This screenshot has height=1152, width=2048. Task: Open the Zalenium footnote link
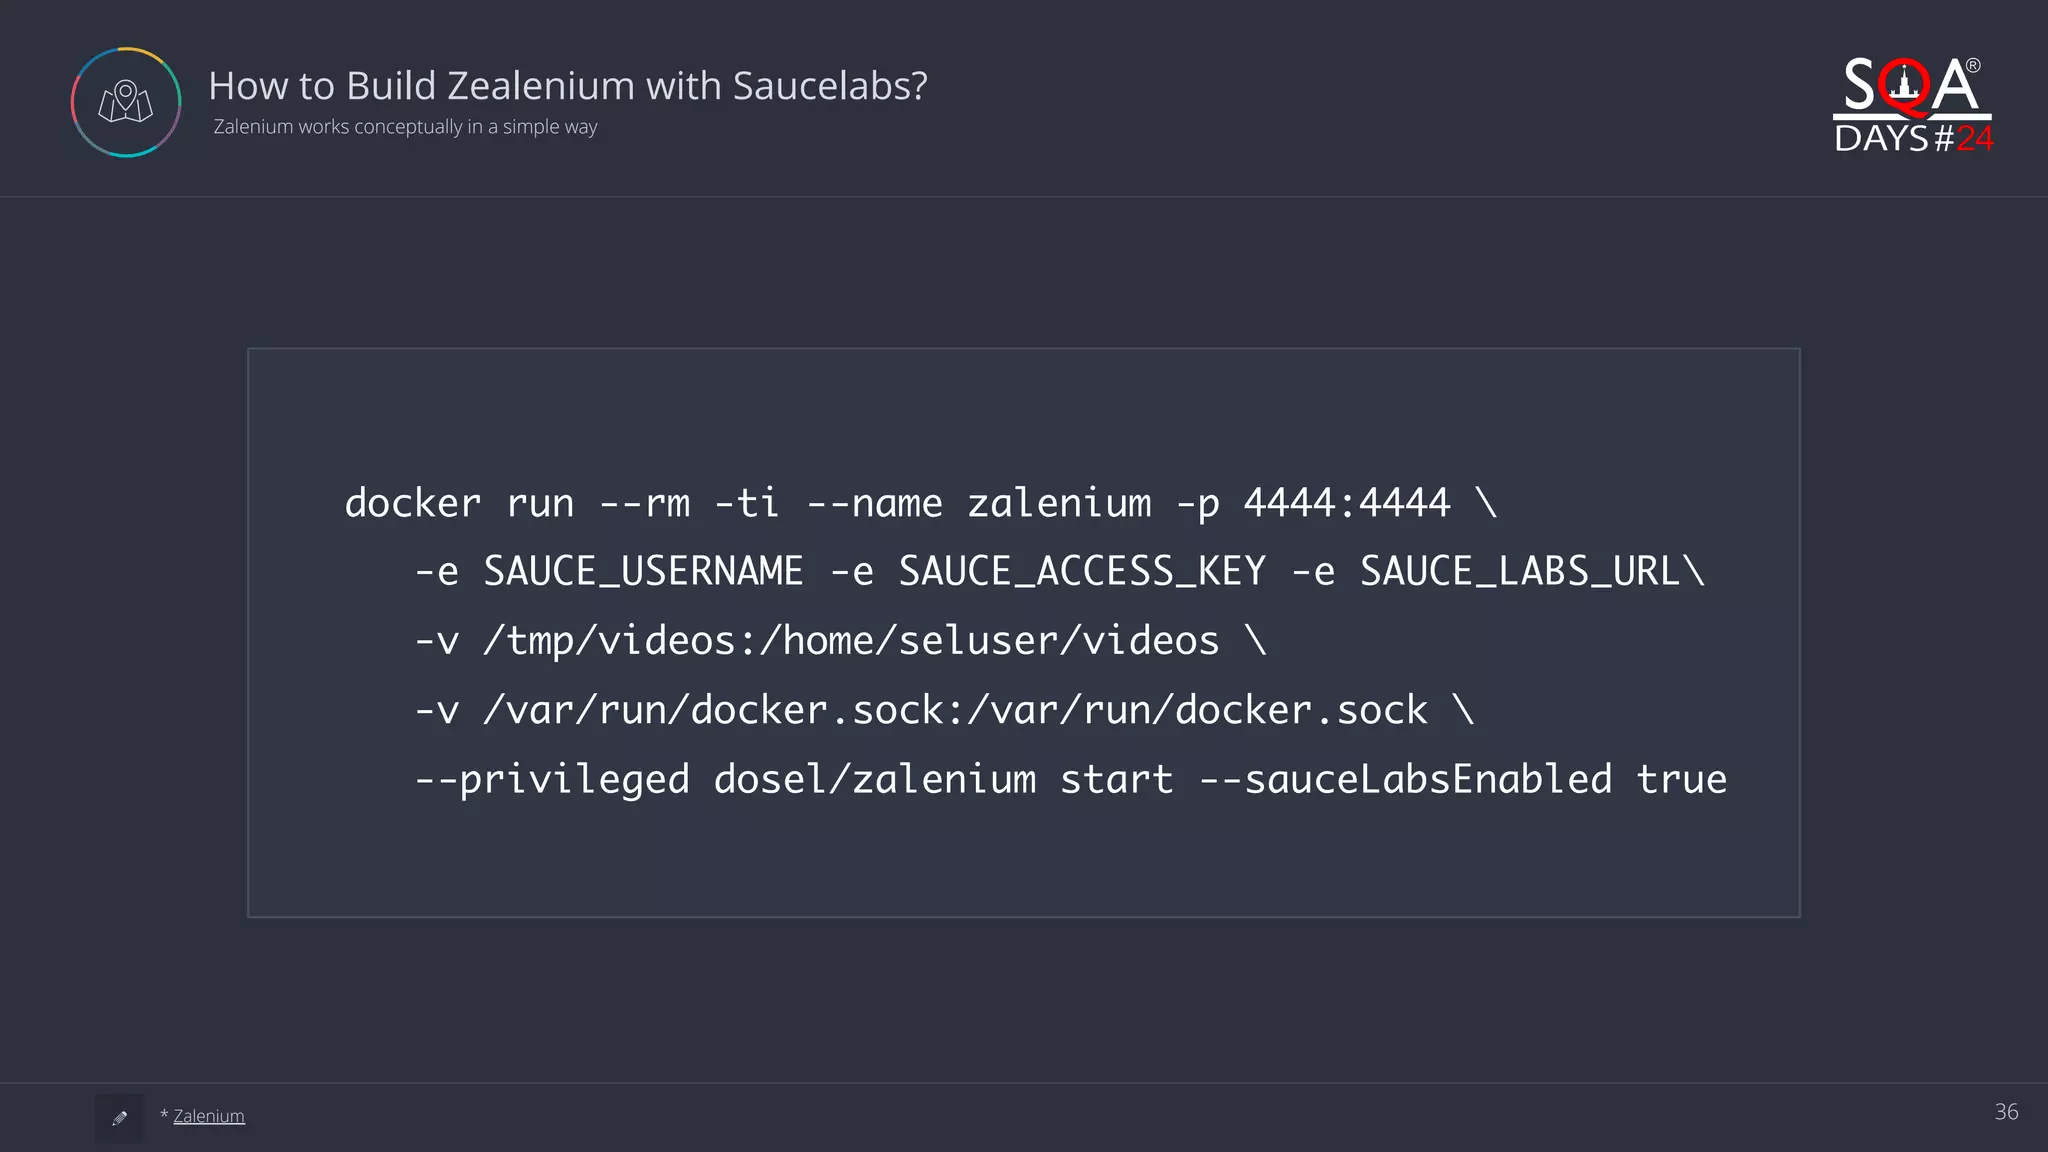click(x=208, y=1116)
